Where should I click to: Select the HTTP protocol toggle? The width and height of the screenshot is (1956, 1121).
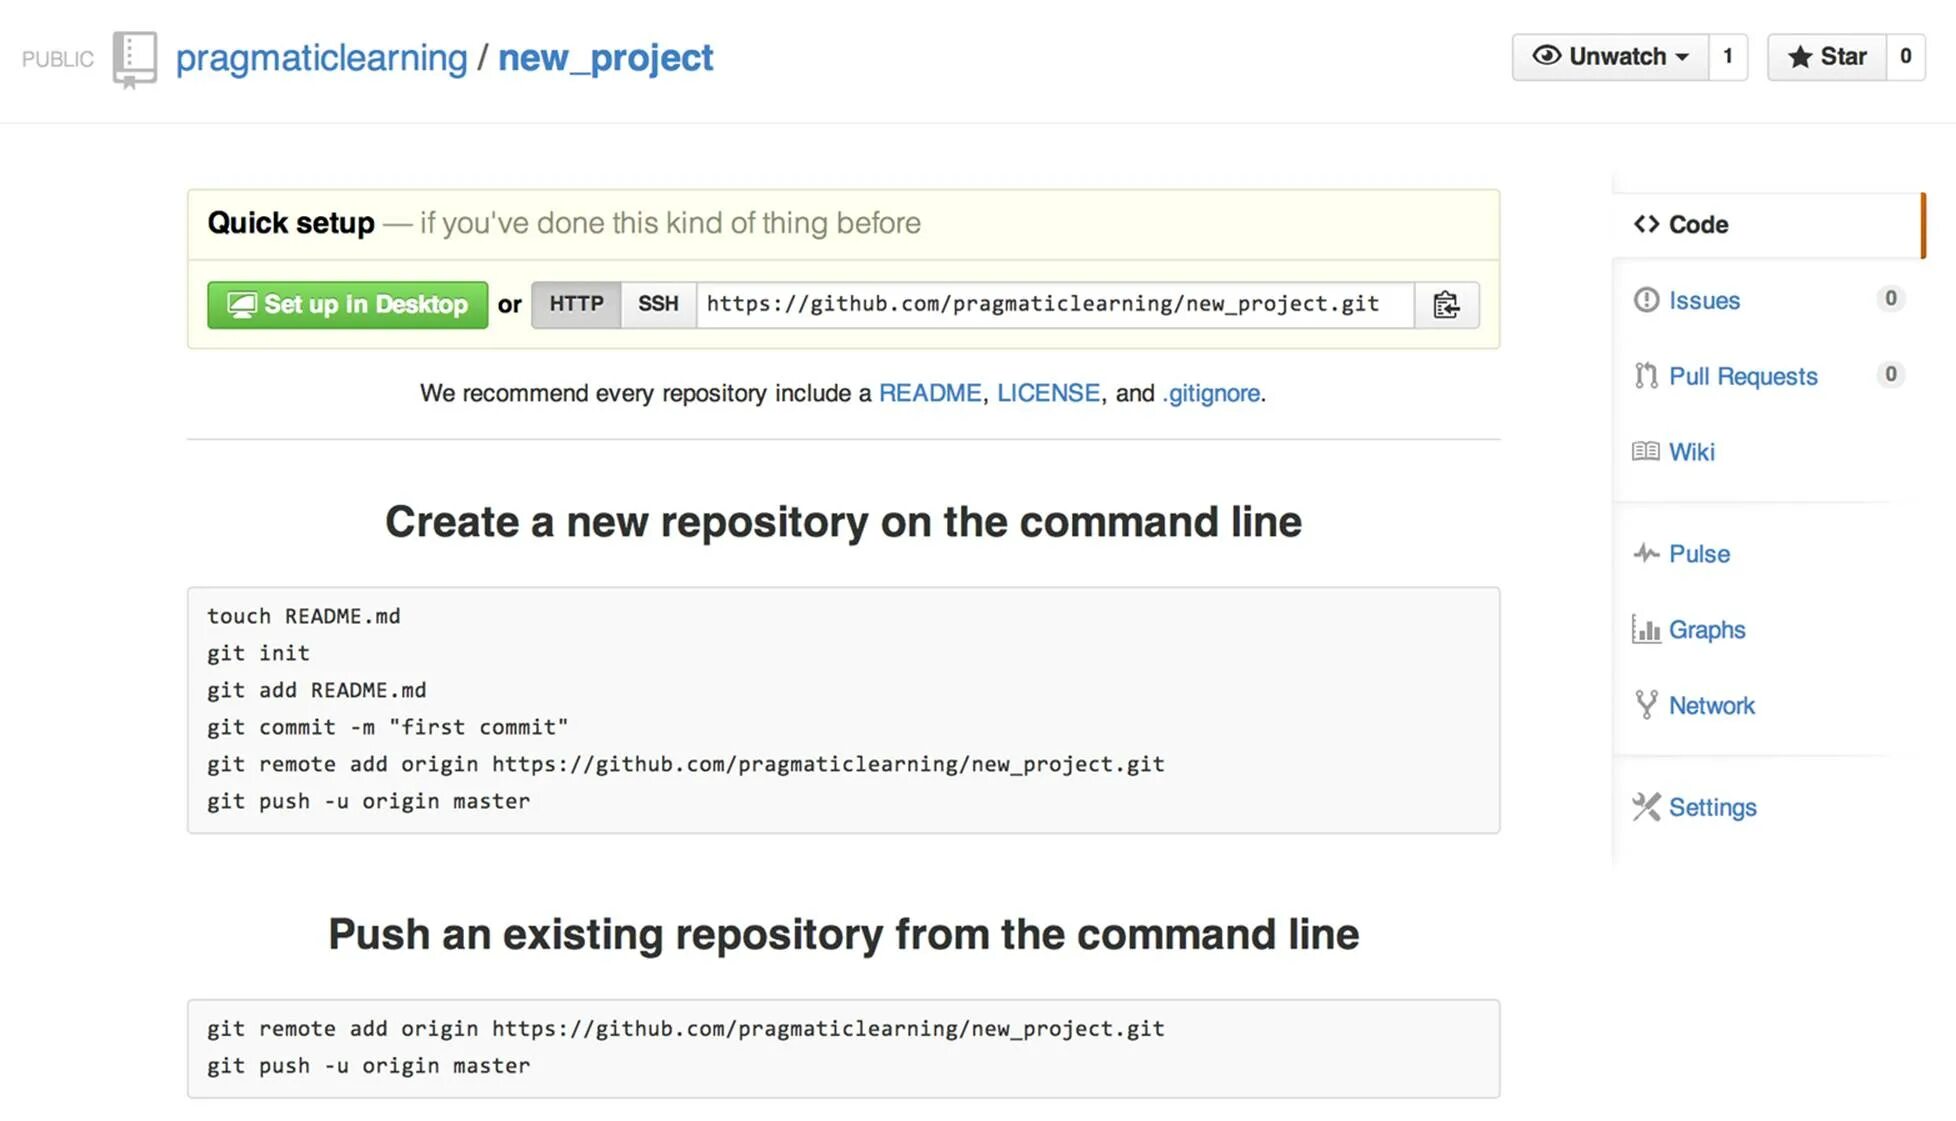point(576,304)
